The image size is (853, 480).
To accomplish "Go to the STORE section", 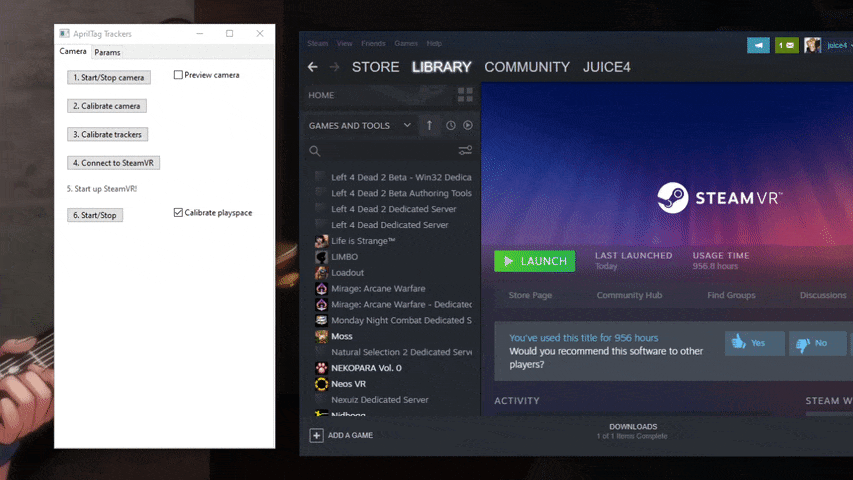I will 375,67.
